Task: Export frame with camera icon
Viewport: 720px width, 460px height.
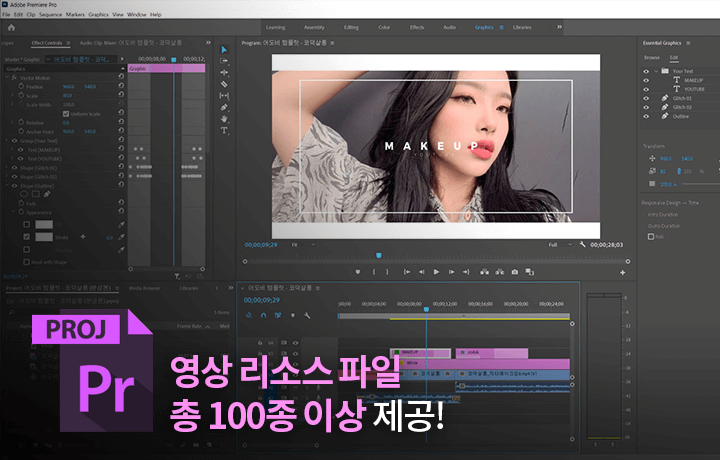Action: click(515, 272)
